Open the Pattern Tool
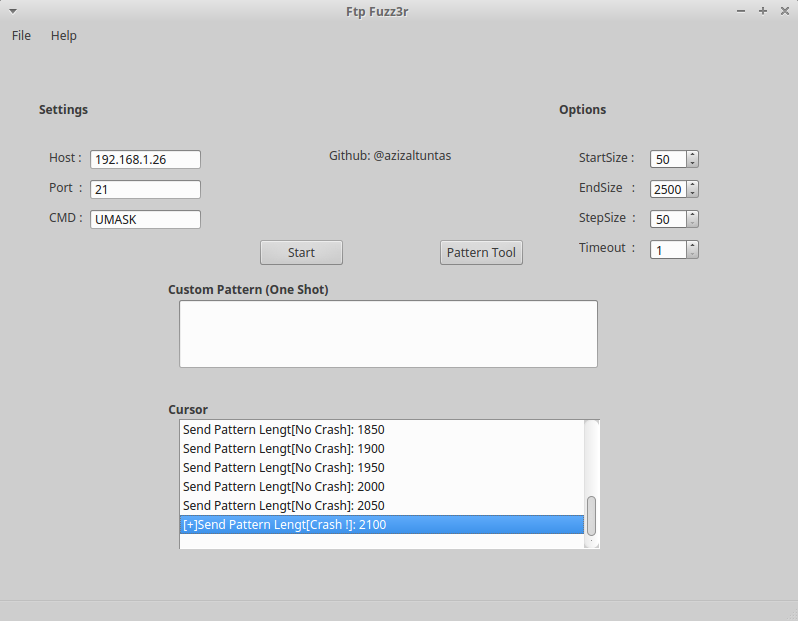 [x=481, y=252]
